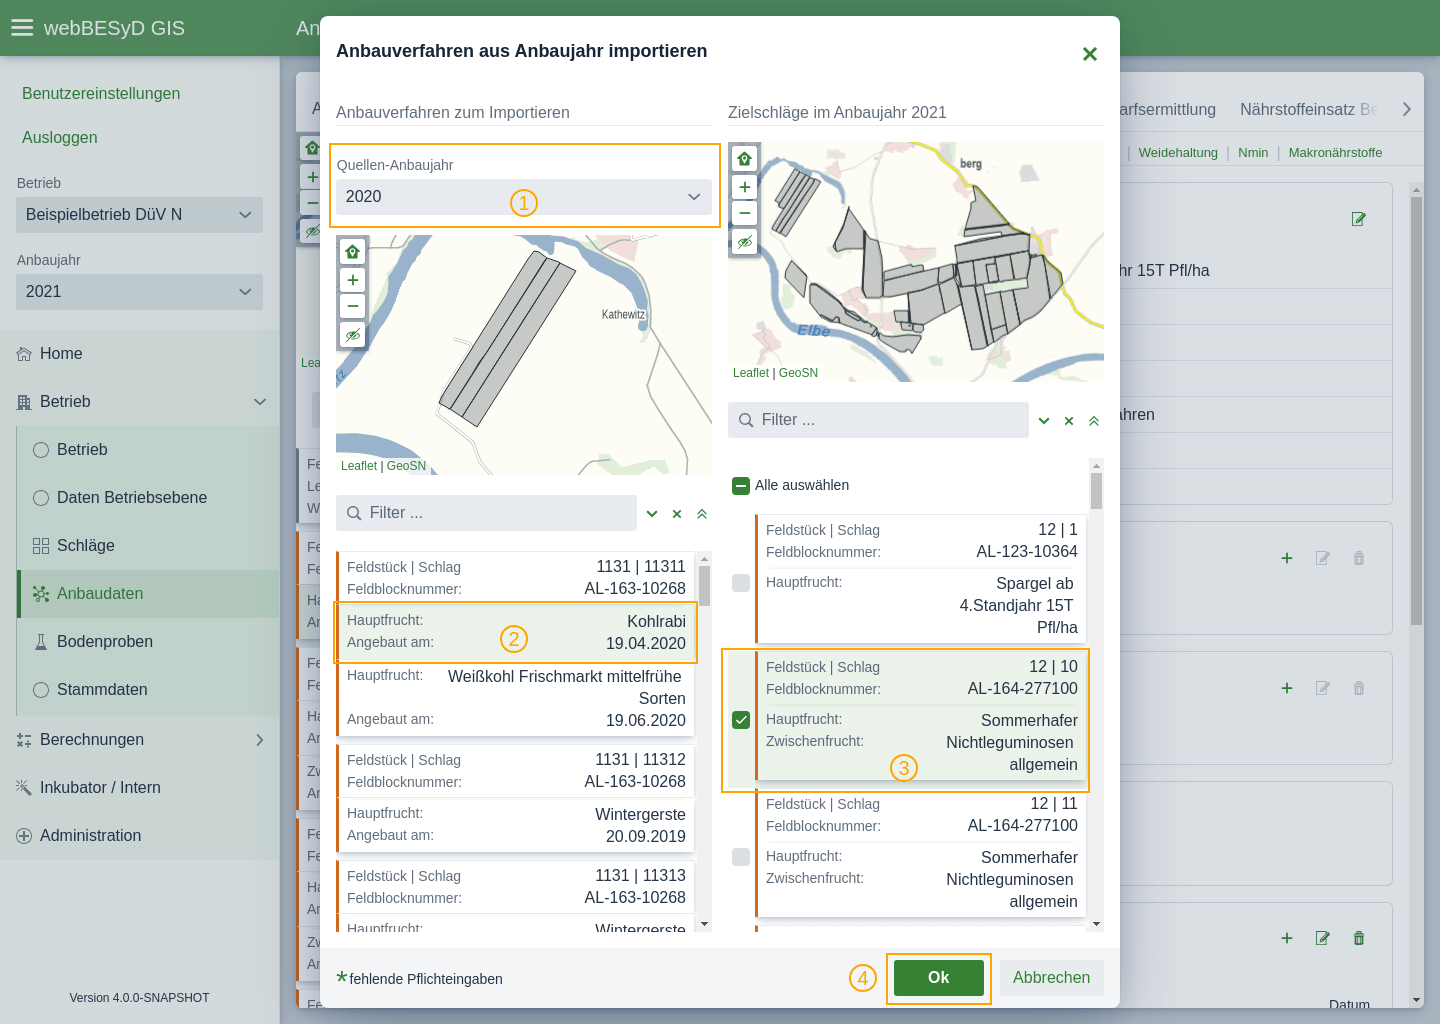Select the Kohlrabi 19.04.2020 entry
Image resolution: width=1440 pixels, height=1024 pixels.
tap(516, 632)
